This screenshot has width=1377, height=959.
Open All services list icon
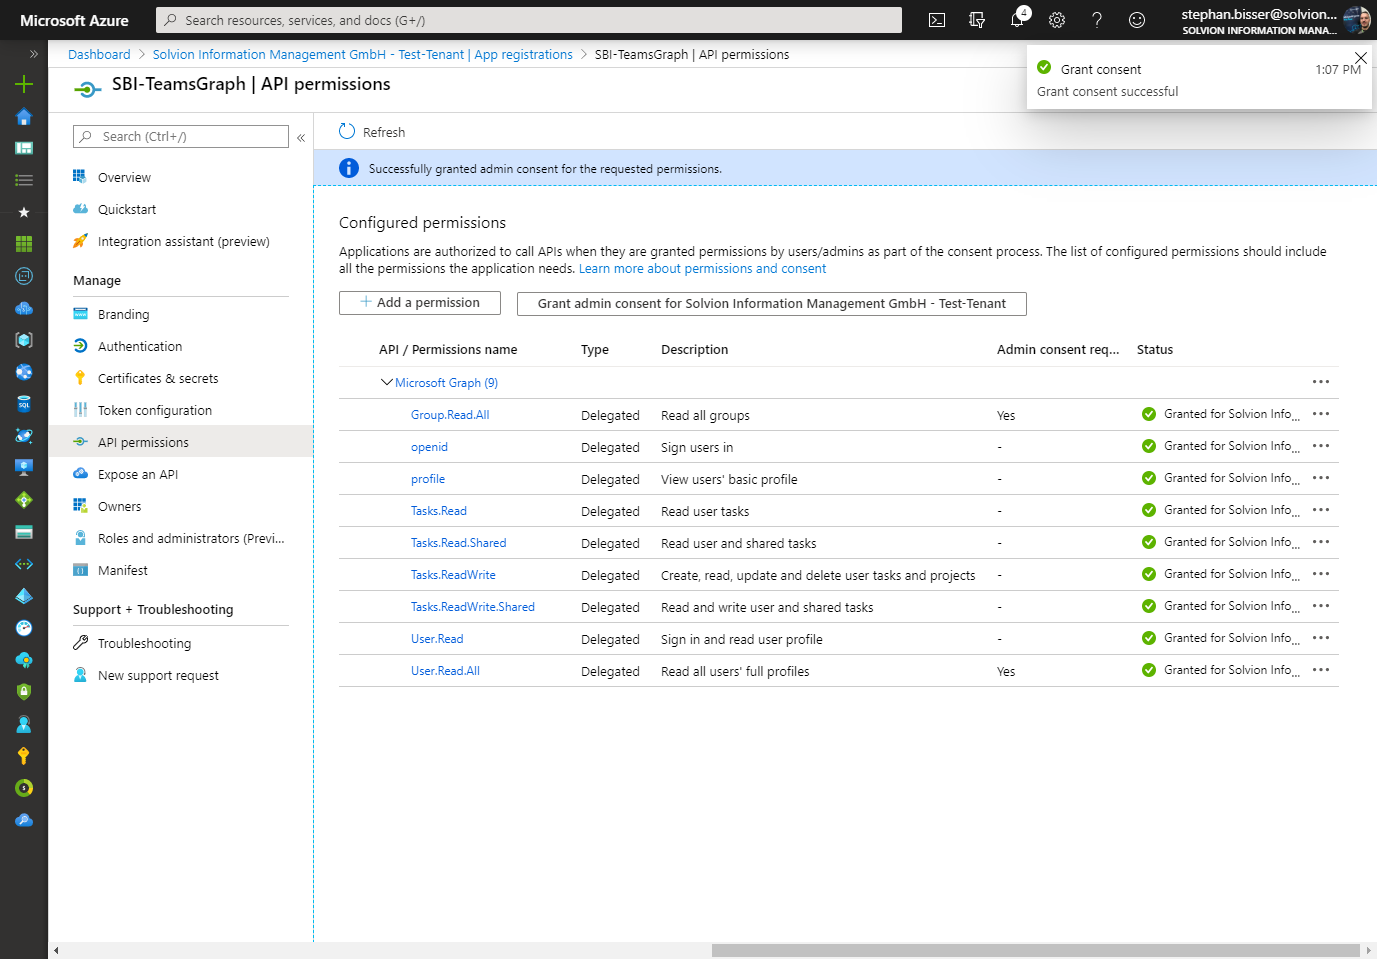[24, 180]
